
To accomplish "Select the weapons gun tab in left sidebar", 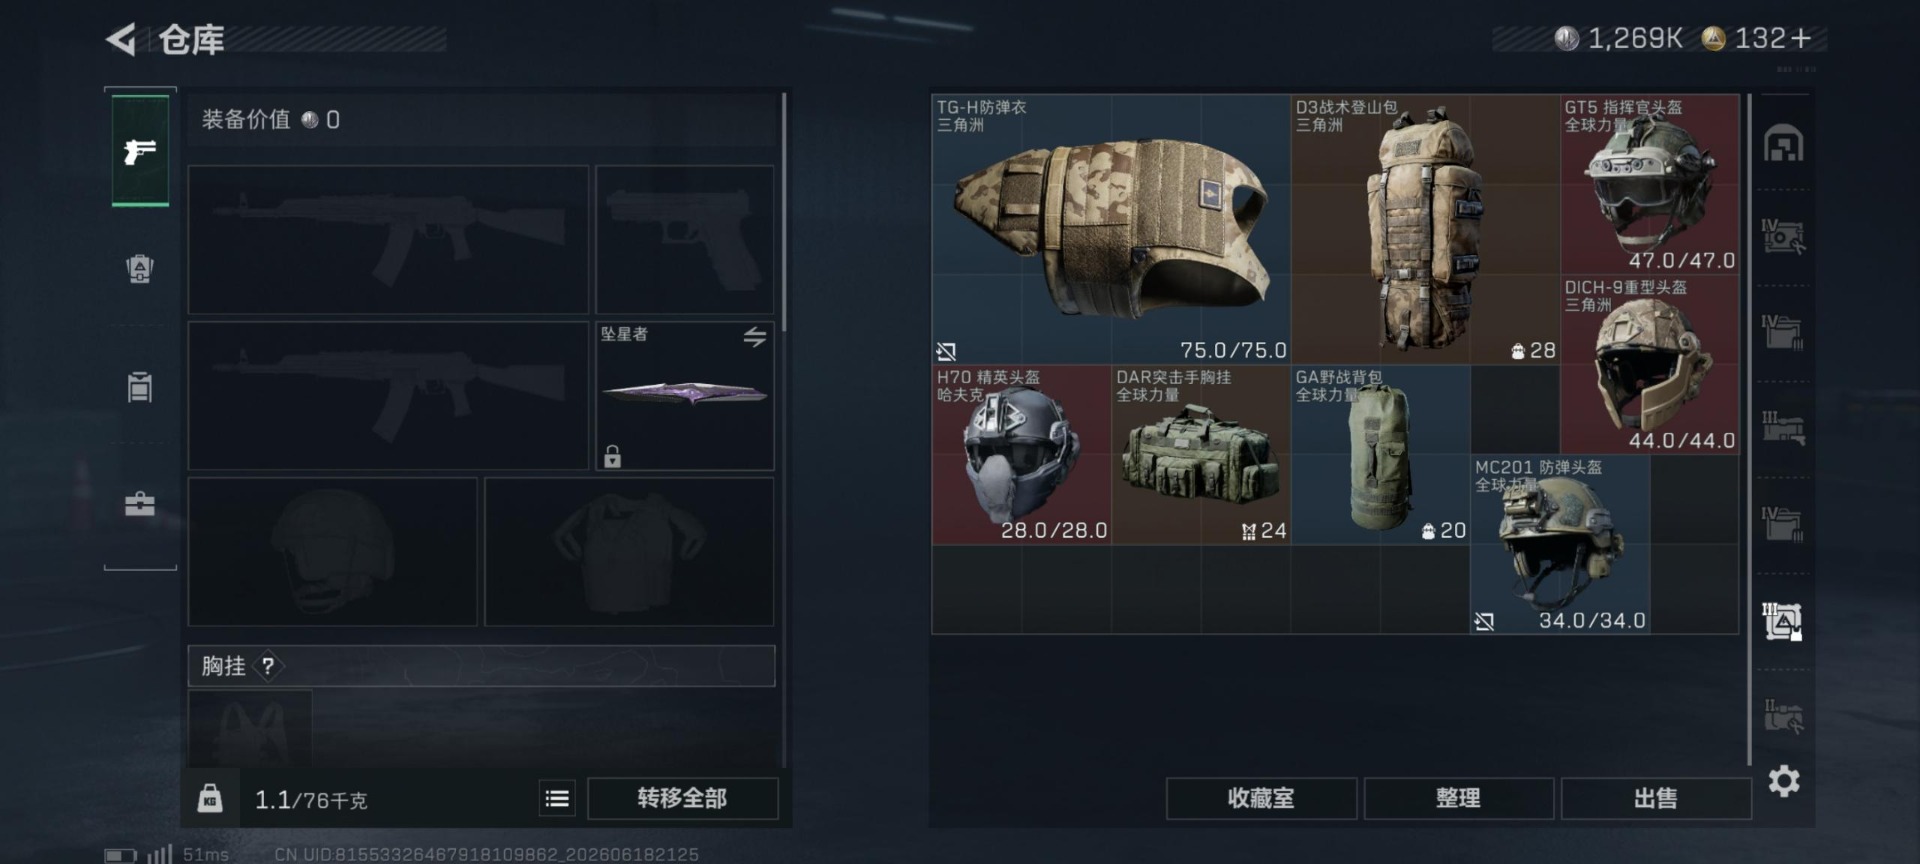I will pos(140,151).
